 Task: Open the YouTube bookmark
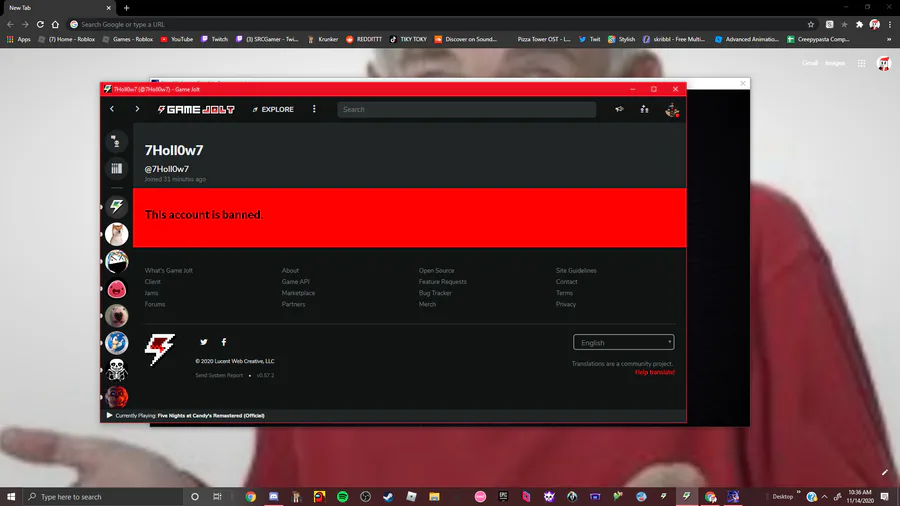coord(177,39)
